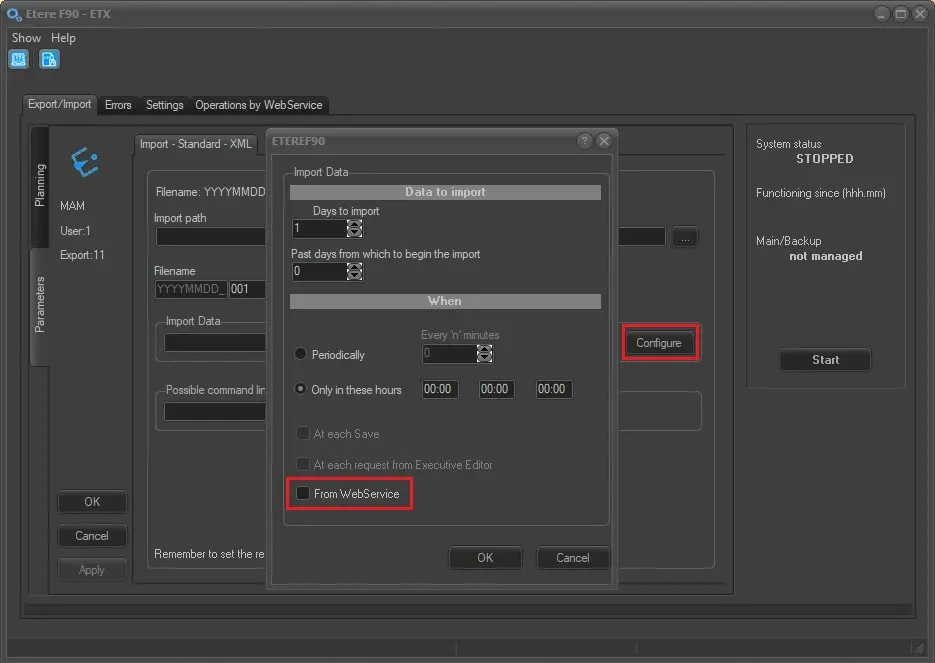Select the Periodically radio option
This screenshot has height=663, width=935.
pyautogui.click(x=301, y=355)
